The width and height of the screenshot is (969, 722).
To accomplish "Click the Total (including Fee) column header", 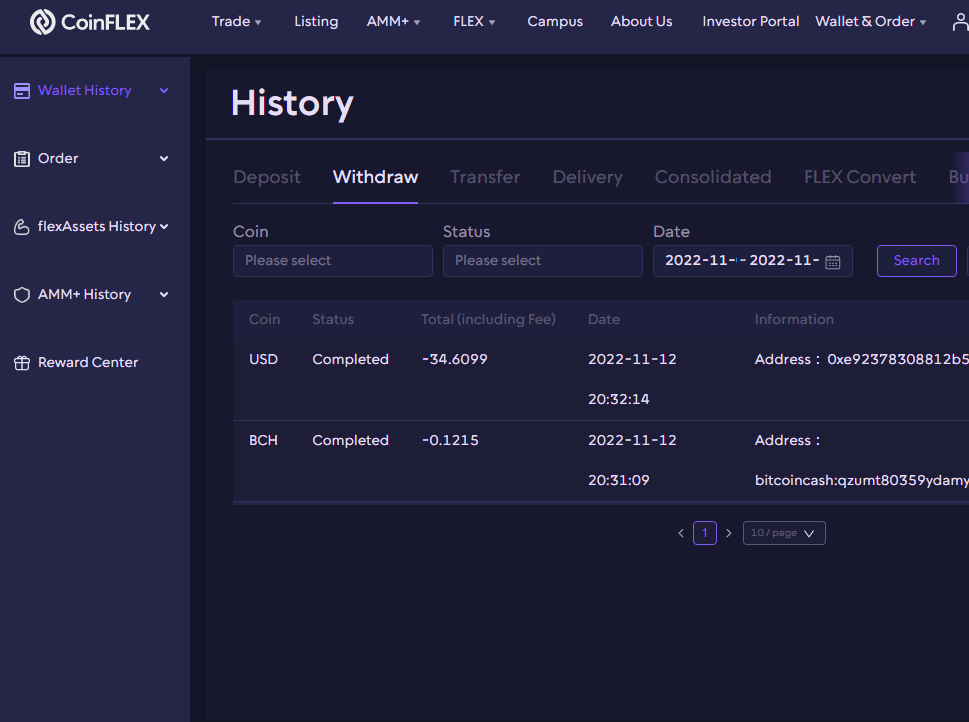I will pos(488,320).
